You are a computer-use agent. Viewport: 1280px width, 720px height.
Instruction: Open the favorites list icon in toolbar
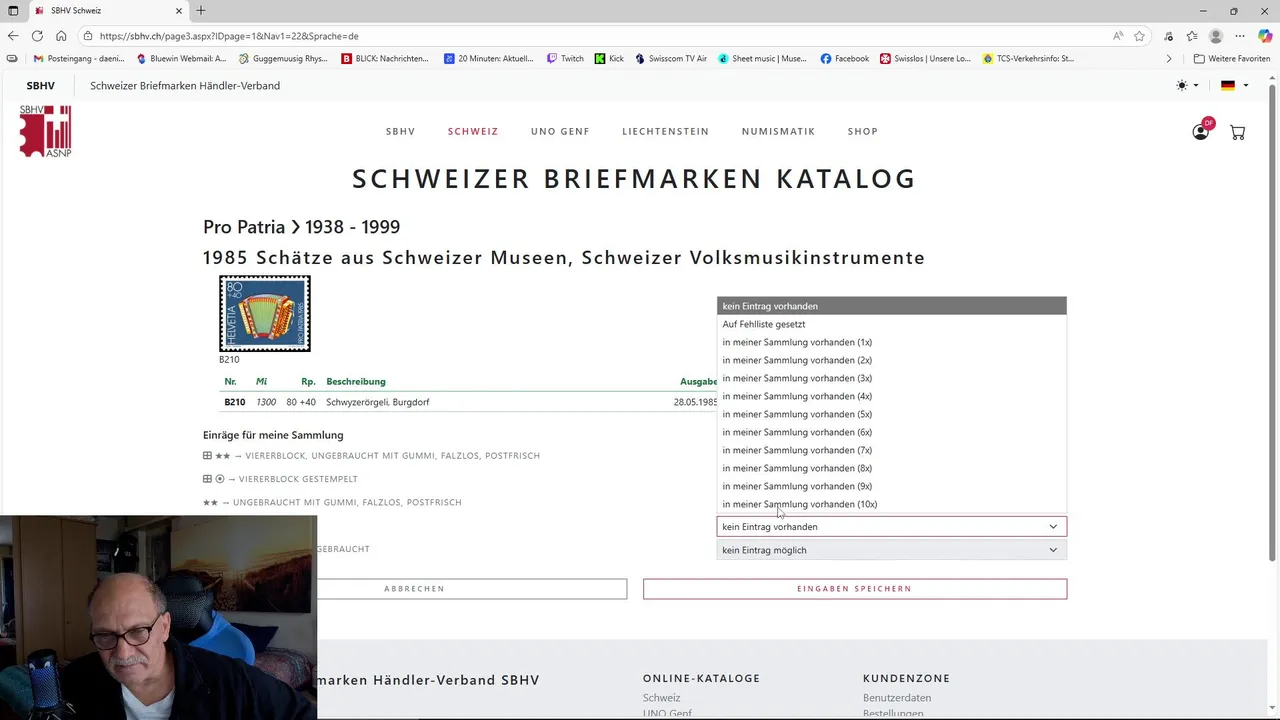(1192, 36)
